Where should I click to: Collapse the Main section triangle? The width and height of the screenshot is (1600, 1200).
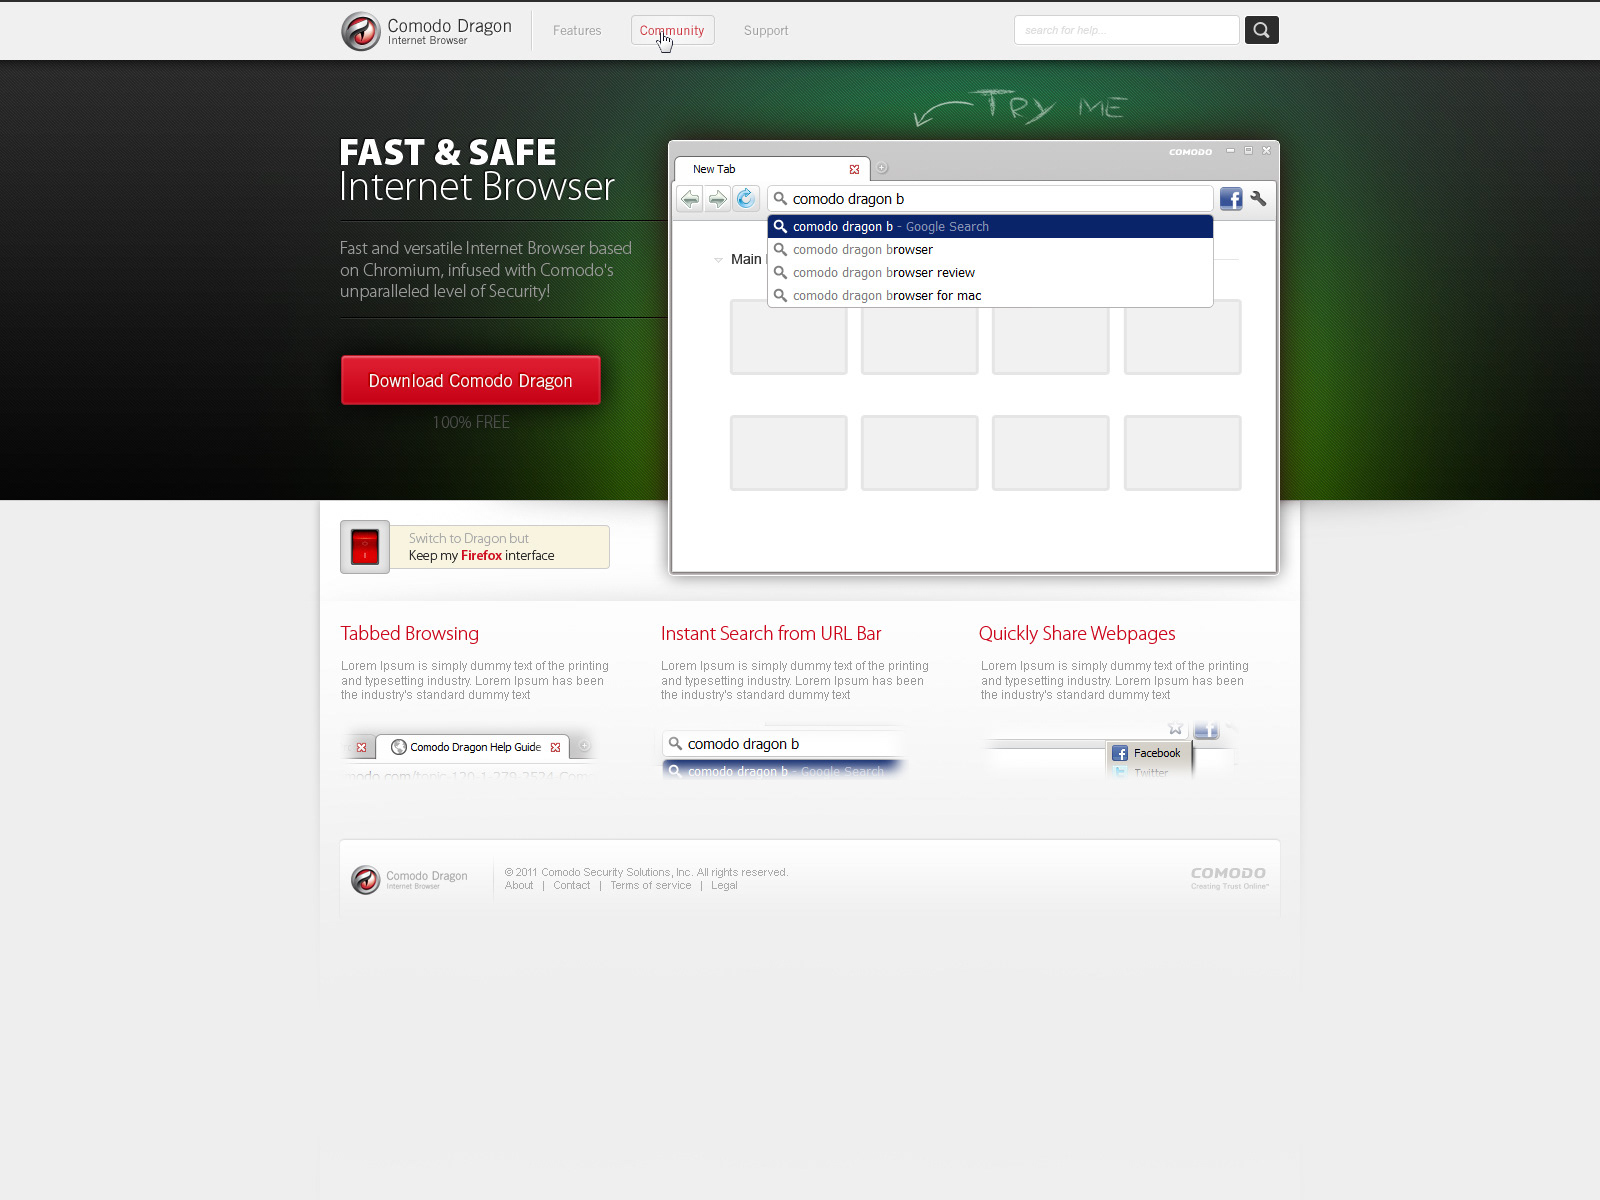[718, 260]
